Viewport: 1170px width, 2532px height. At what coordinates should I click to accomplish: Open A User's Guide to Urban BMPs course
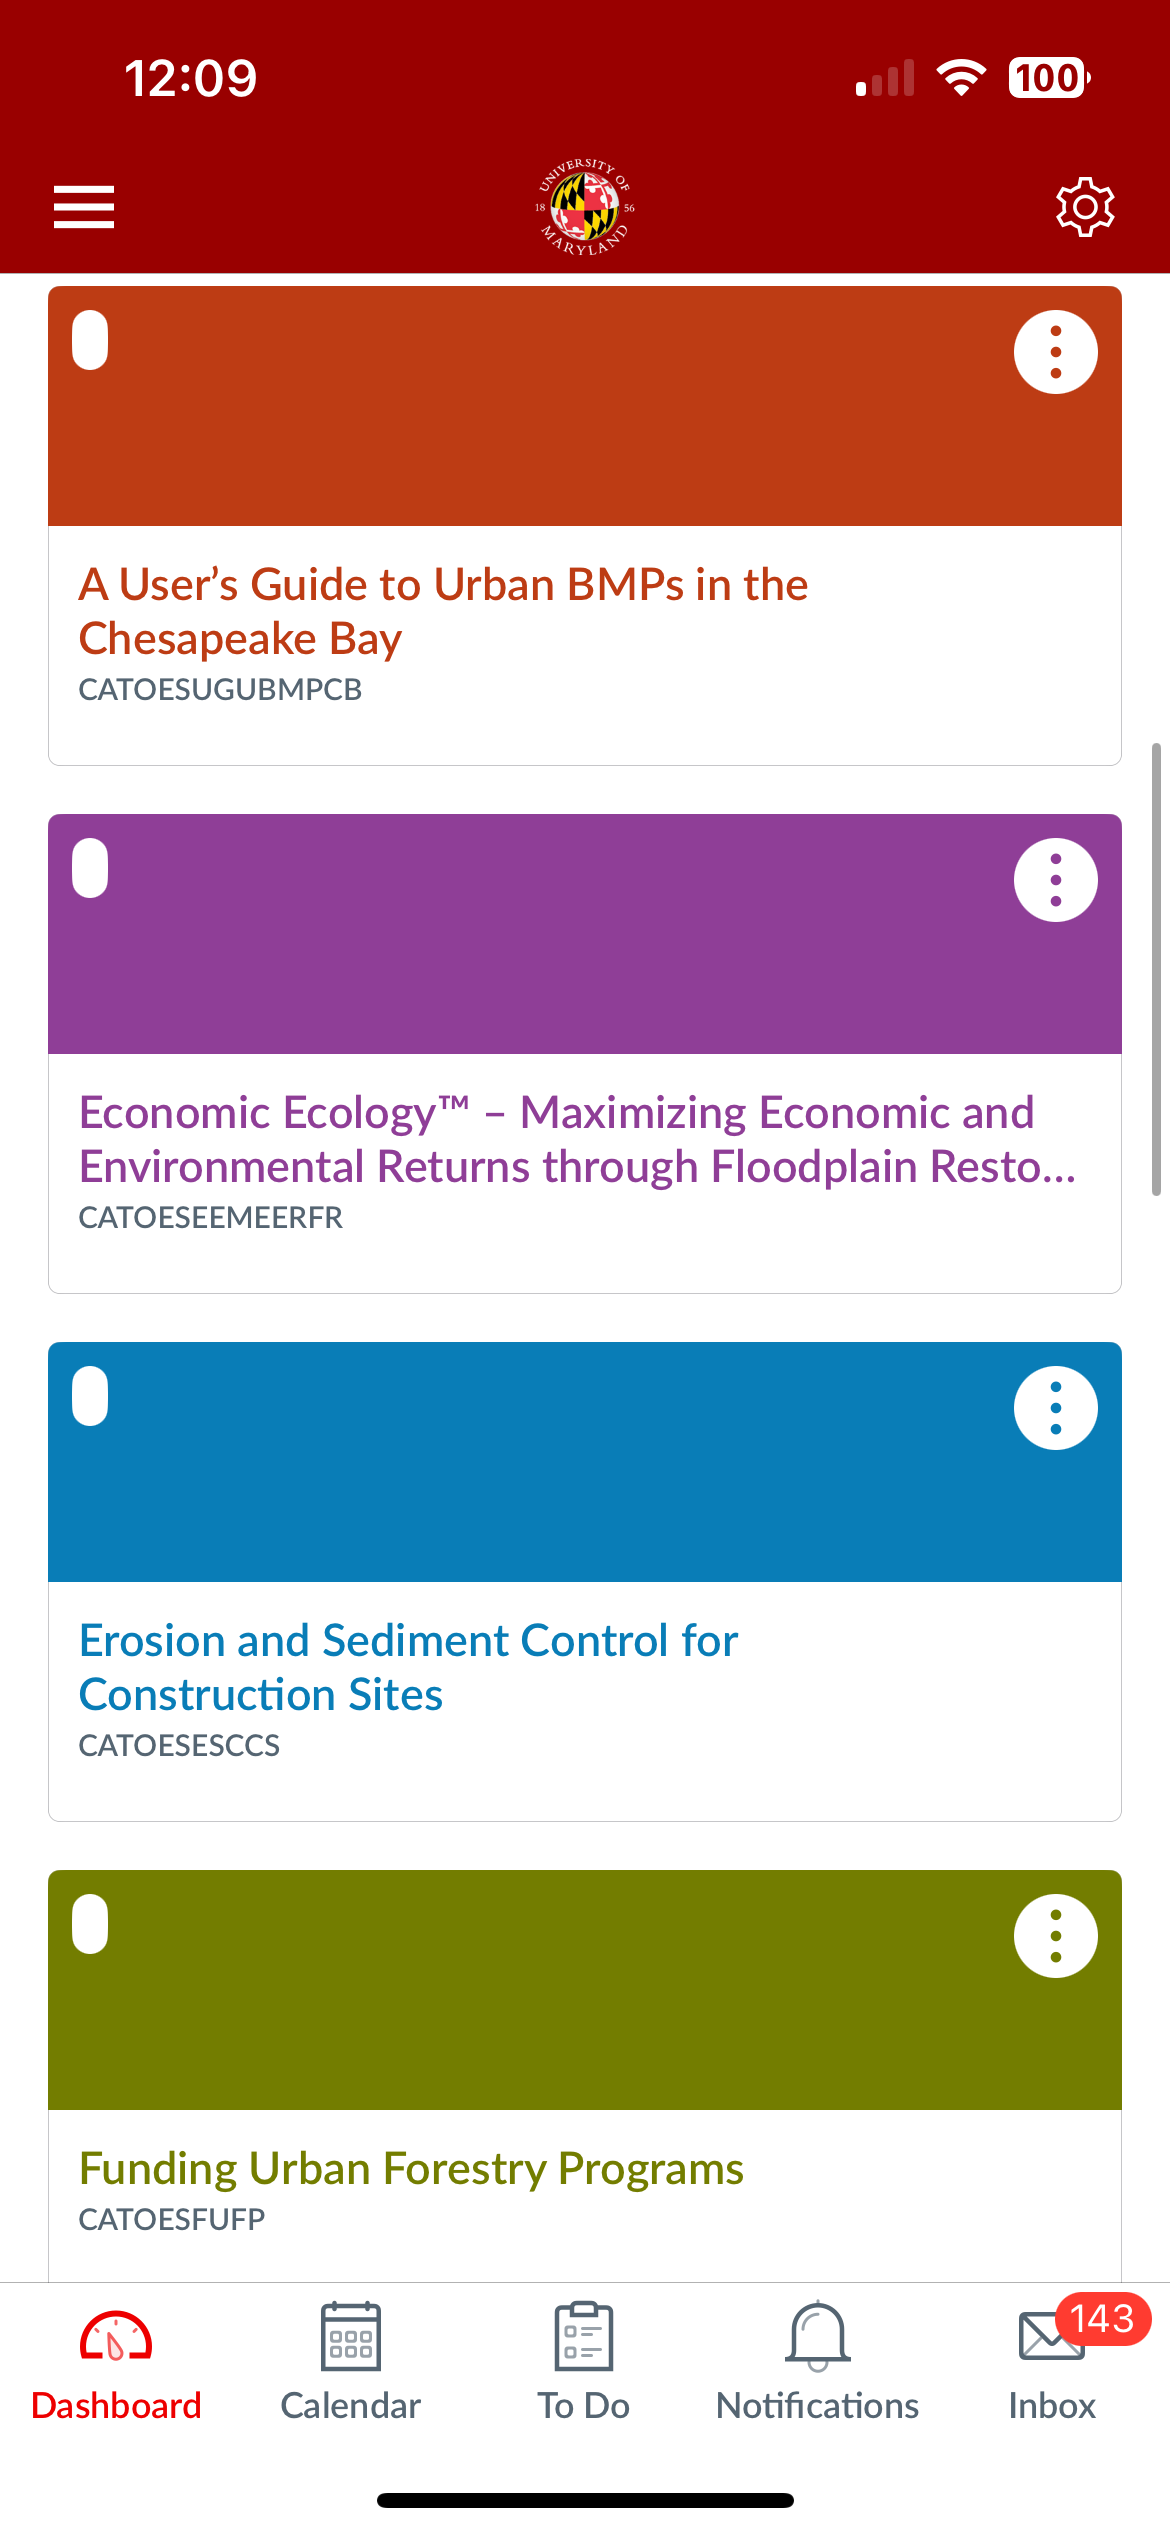[443, 611]
